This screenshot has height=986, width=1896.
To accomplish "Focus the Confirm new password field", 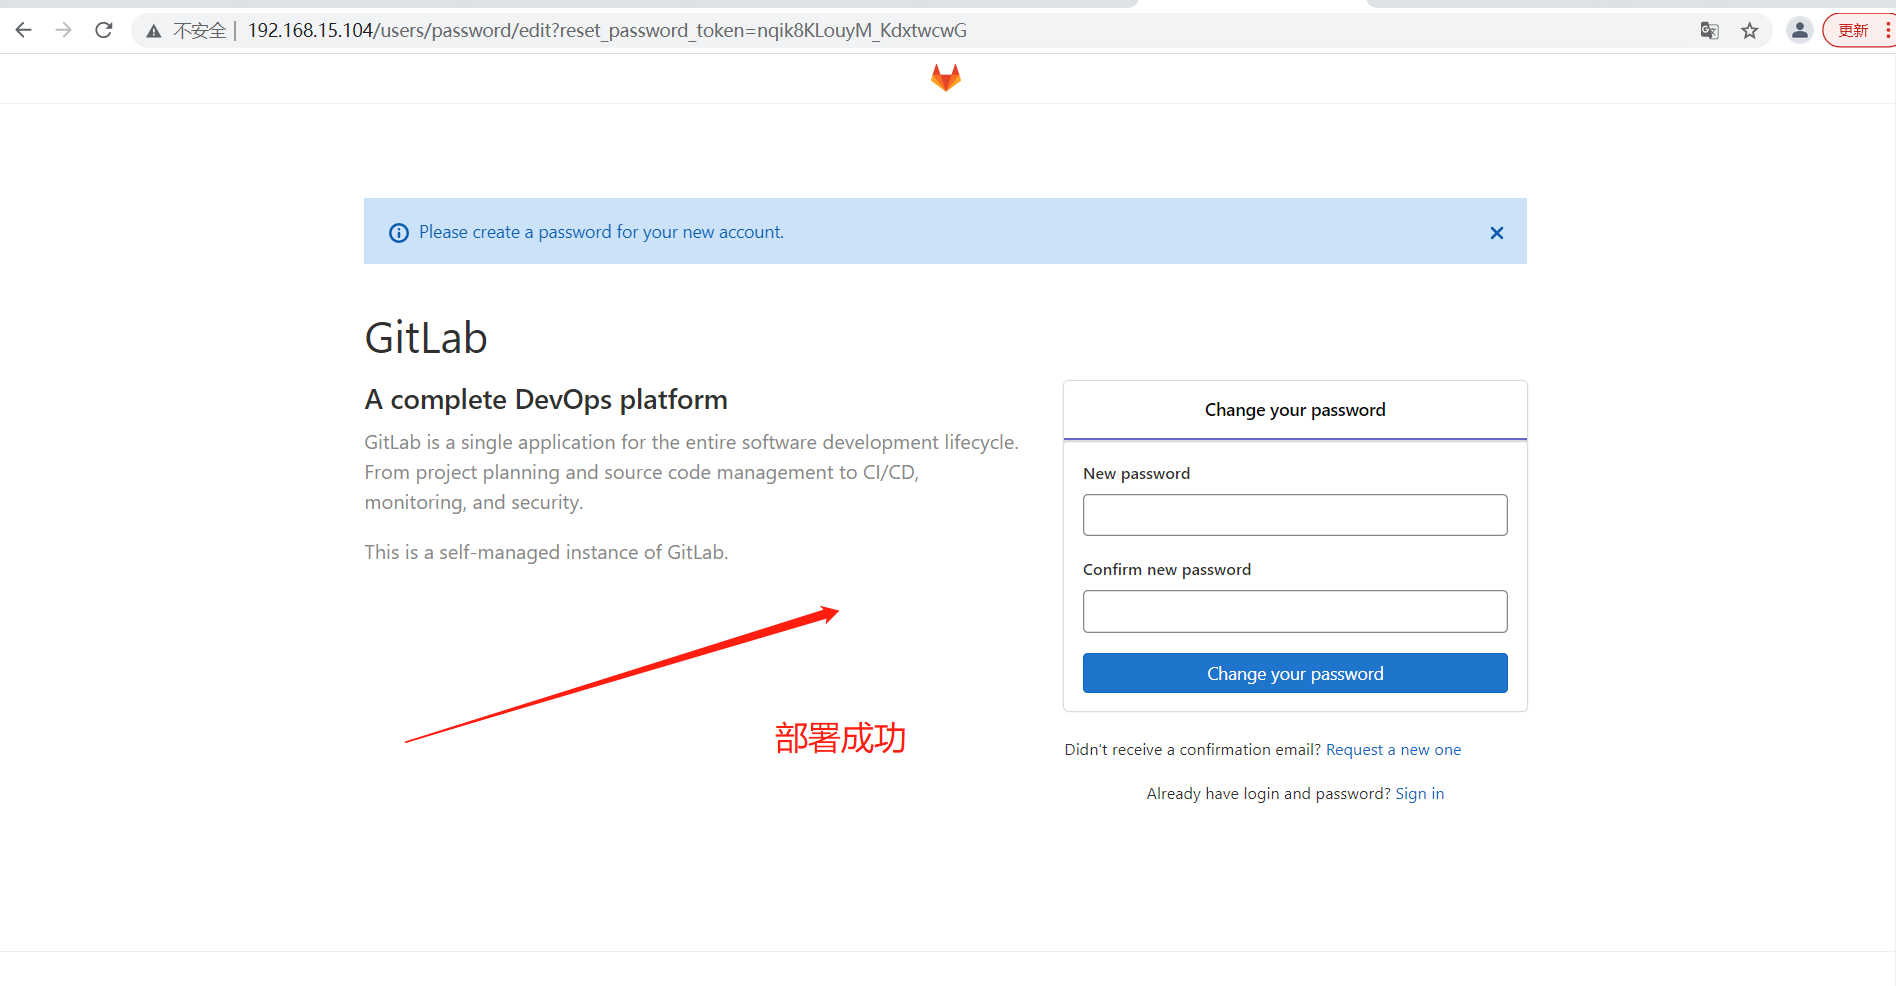I will 1295,611.
